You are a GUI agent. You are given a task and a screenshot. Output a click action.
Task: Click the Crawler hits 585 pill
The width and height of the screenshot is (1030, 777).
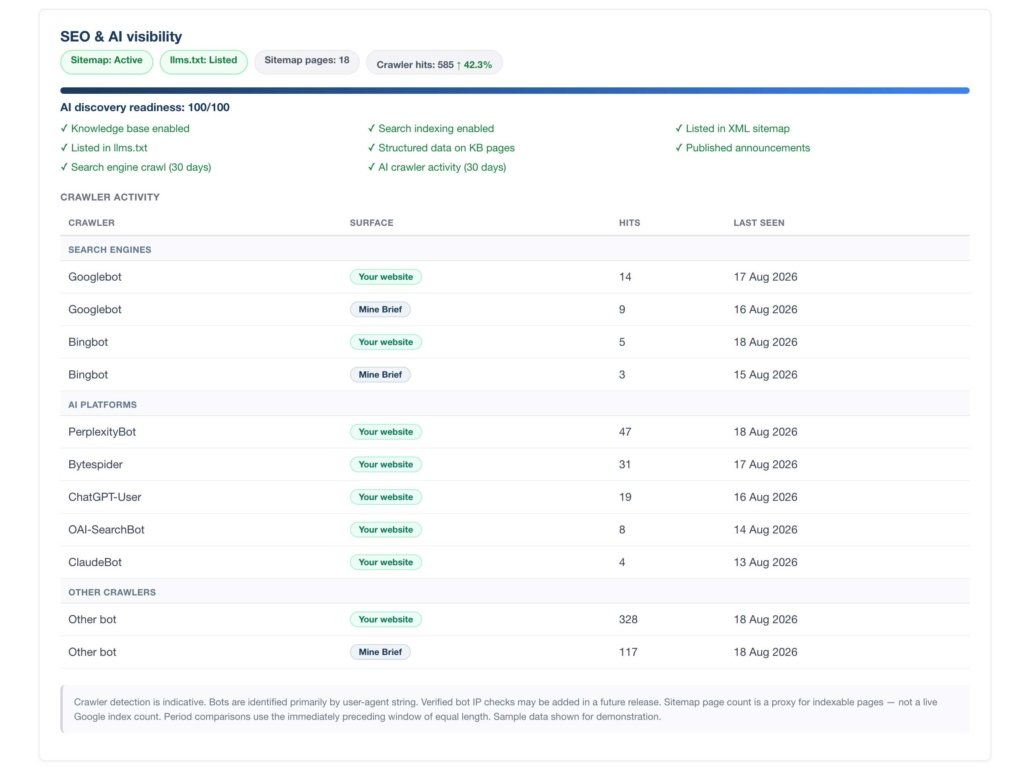(434, 62)
